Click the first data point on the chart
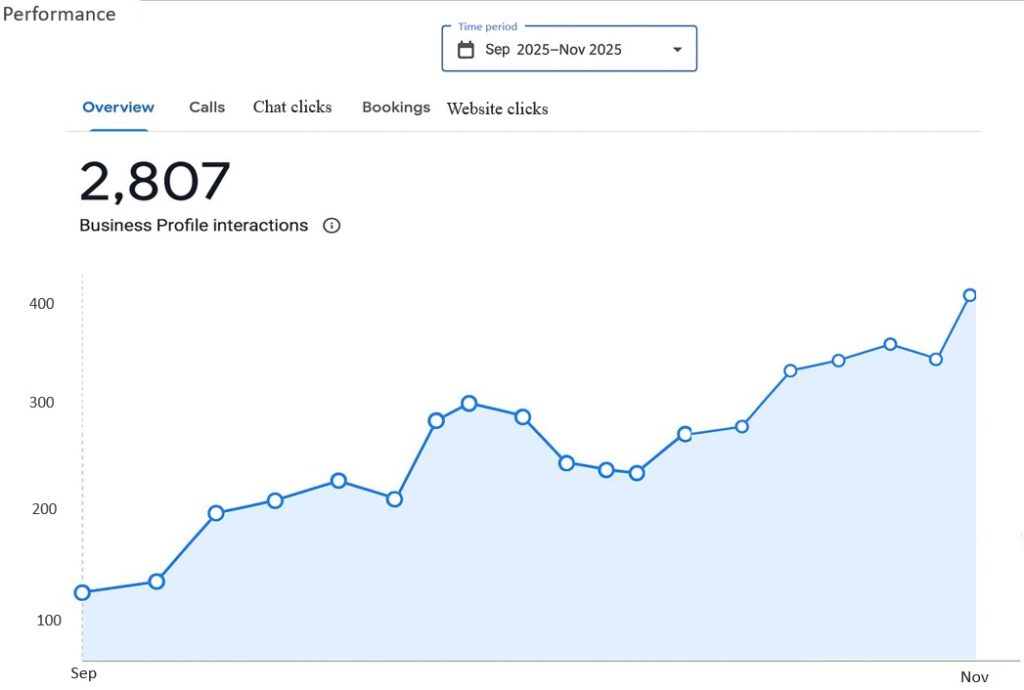 pos(82,592)
